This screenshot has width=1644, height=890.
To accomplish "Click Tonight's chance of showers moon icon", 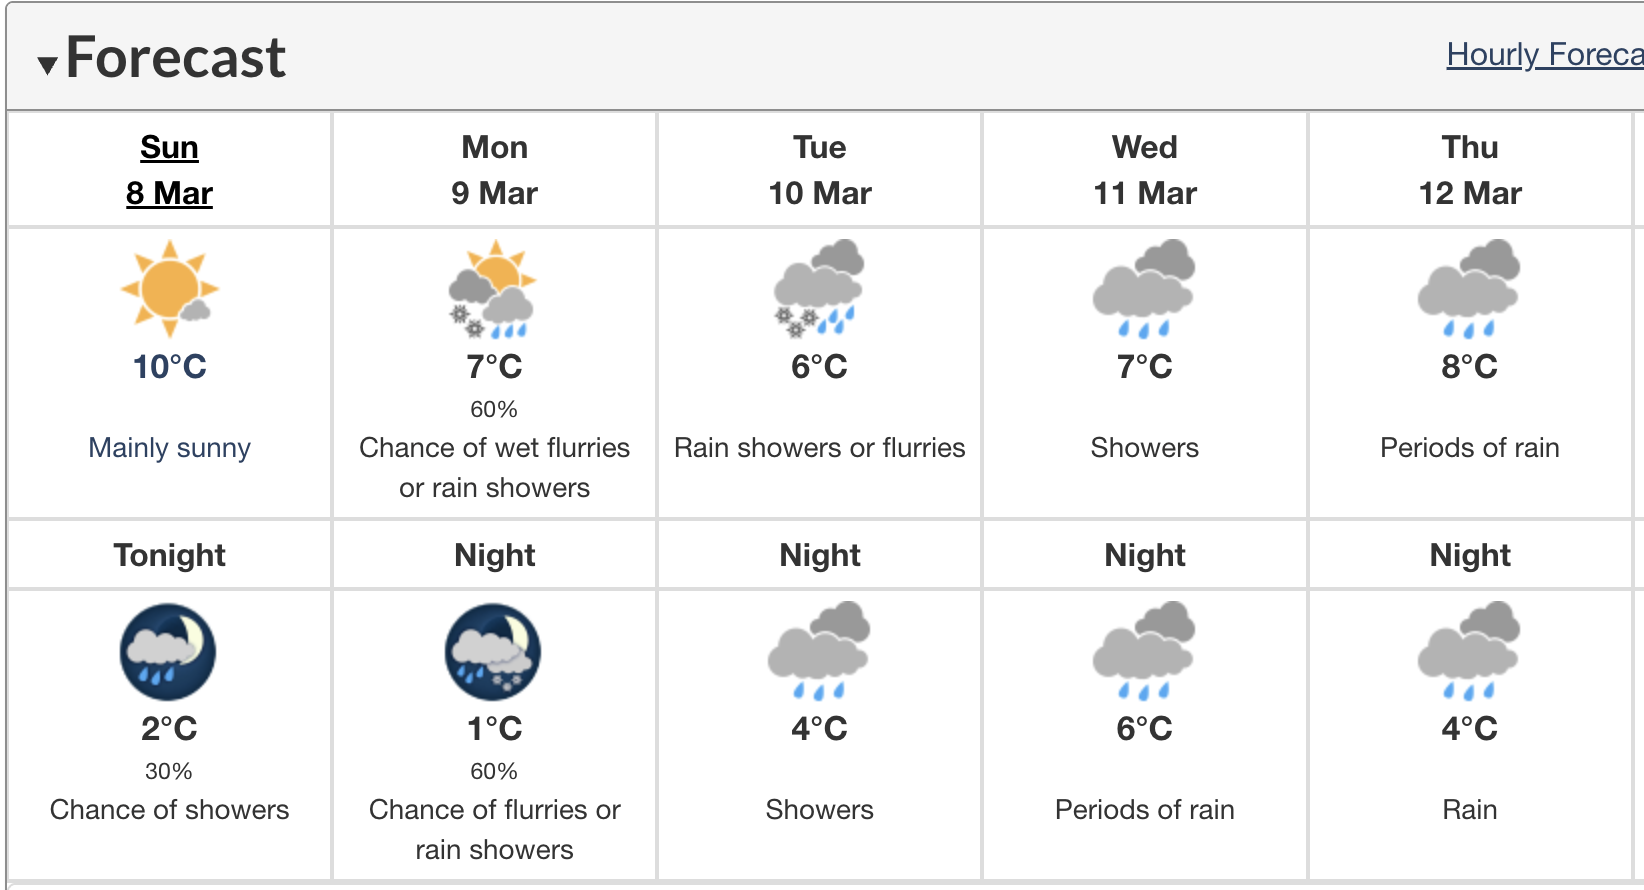I will 168,652.
